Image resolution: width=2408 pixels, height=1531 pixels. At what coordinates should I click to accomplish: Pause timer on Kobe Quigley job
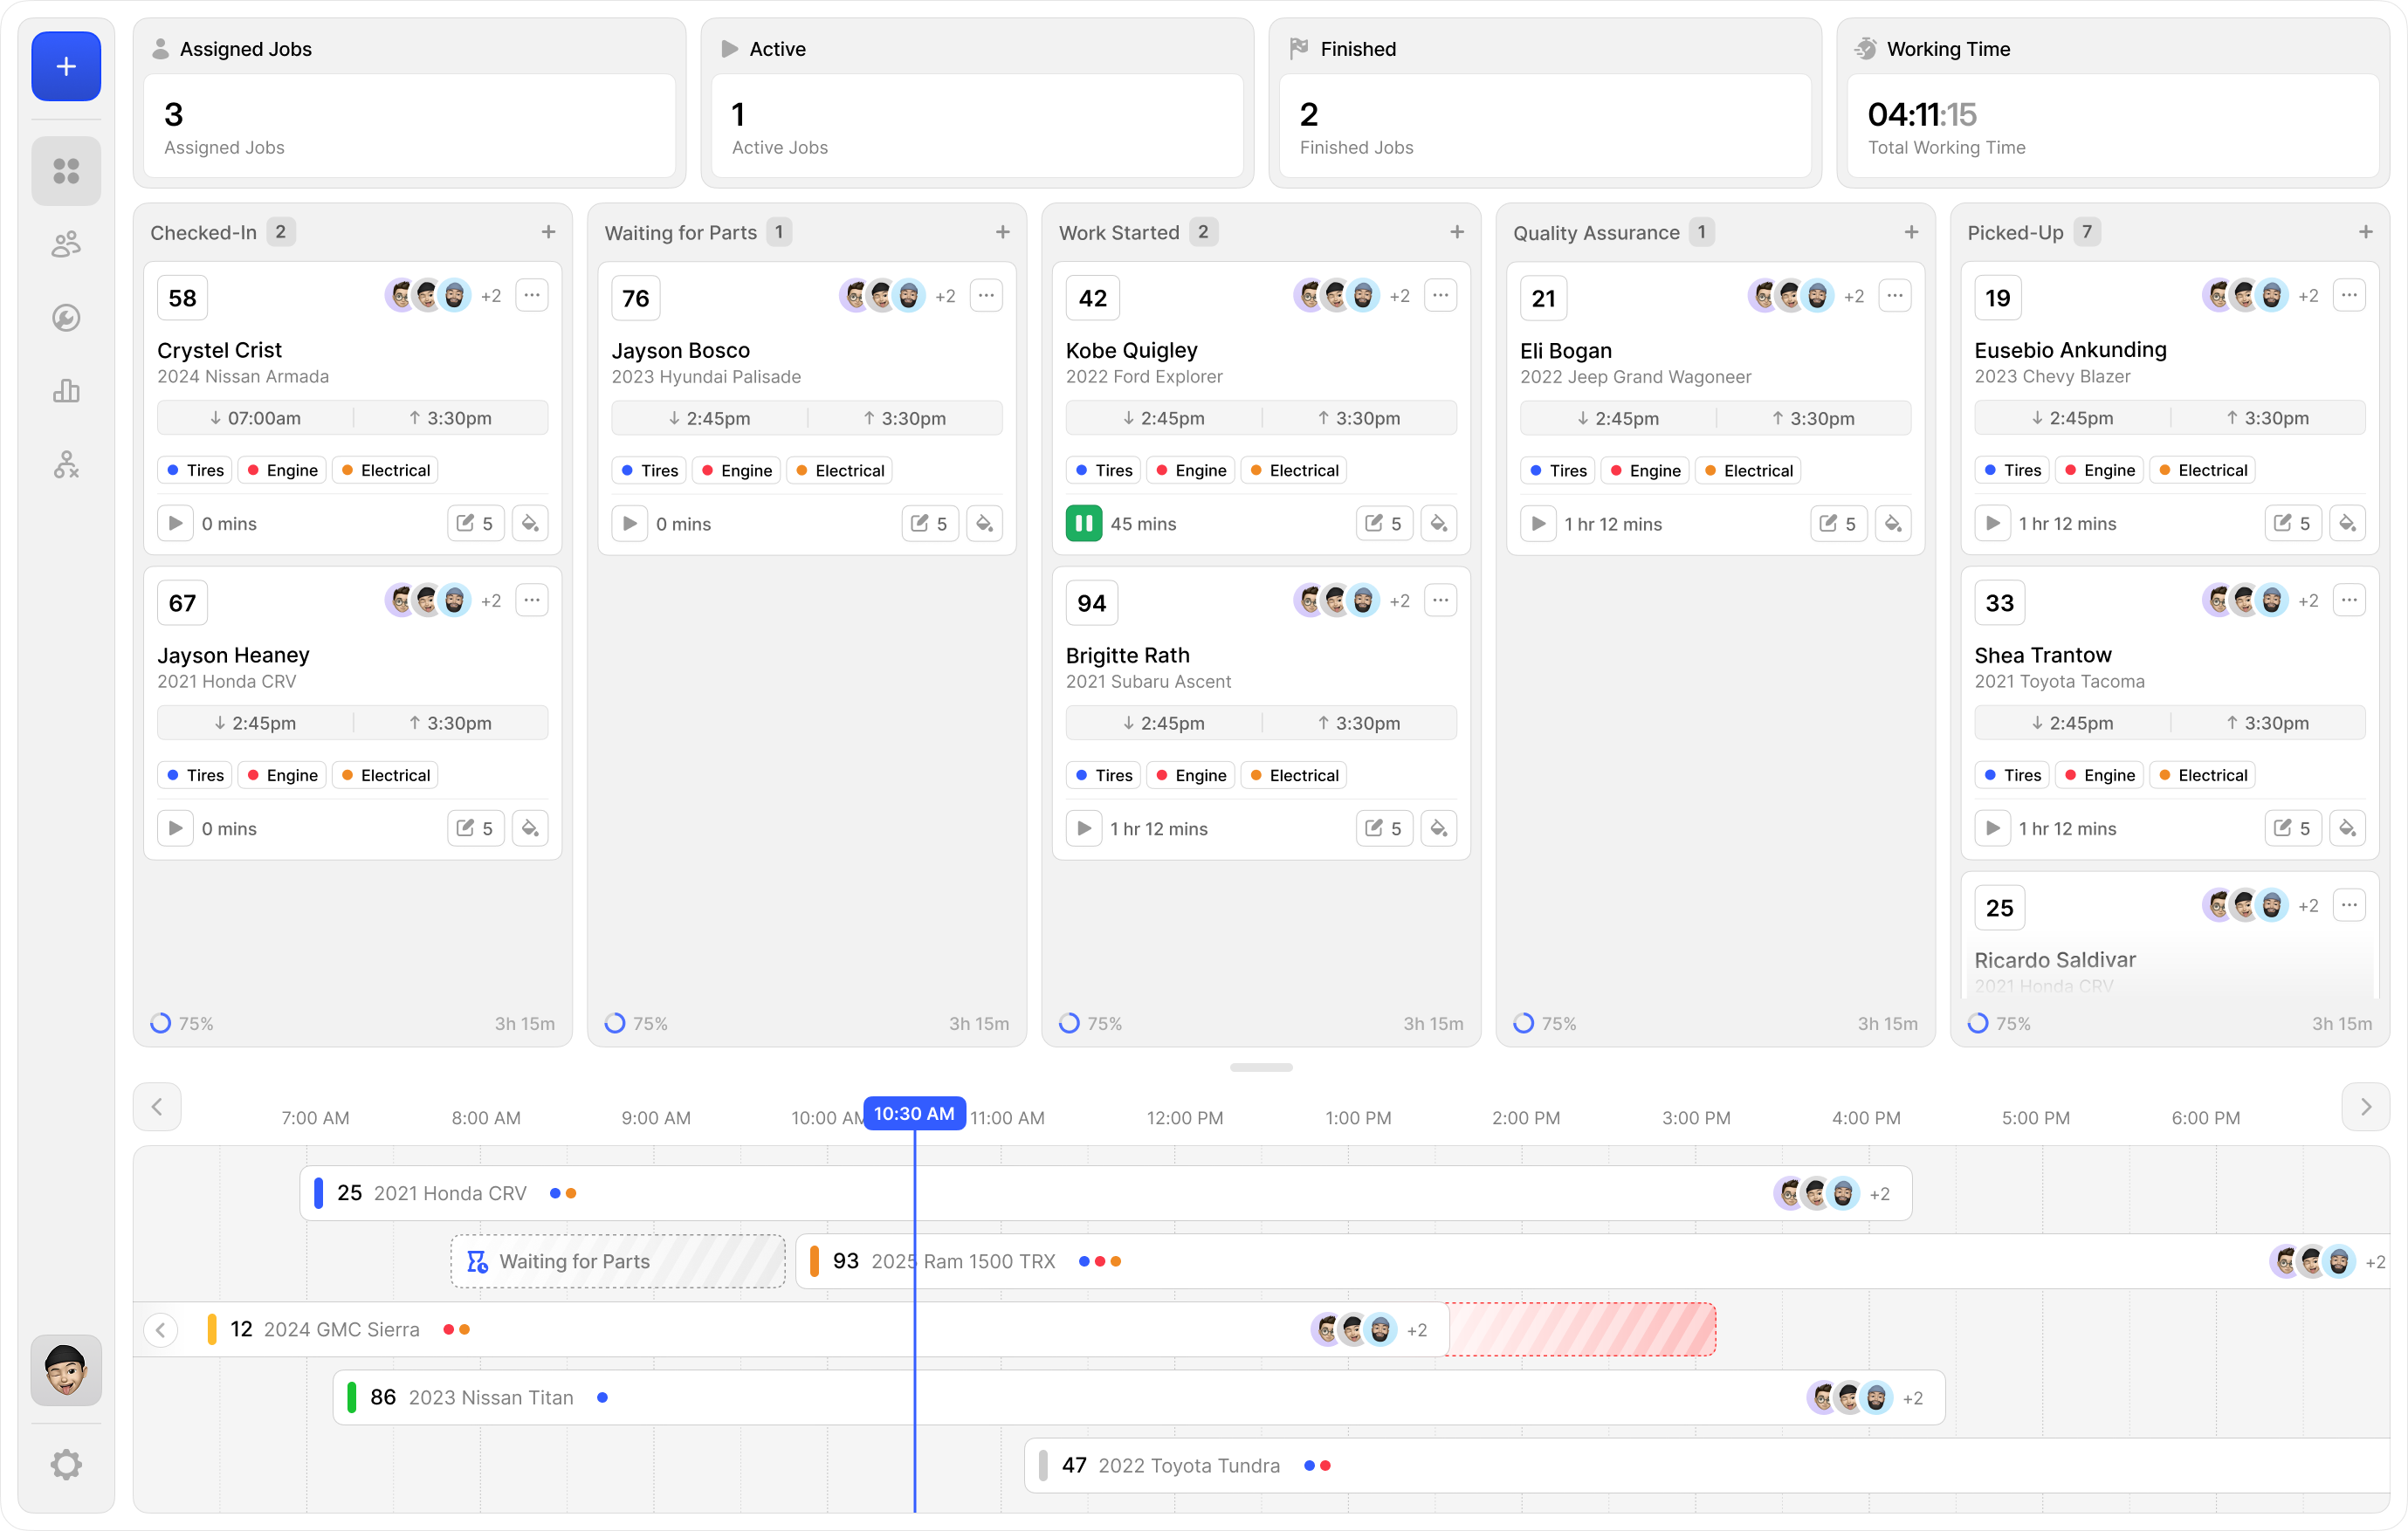point(1083,523)
